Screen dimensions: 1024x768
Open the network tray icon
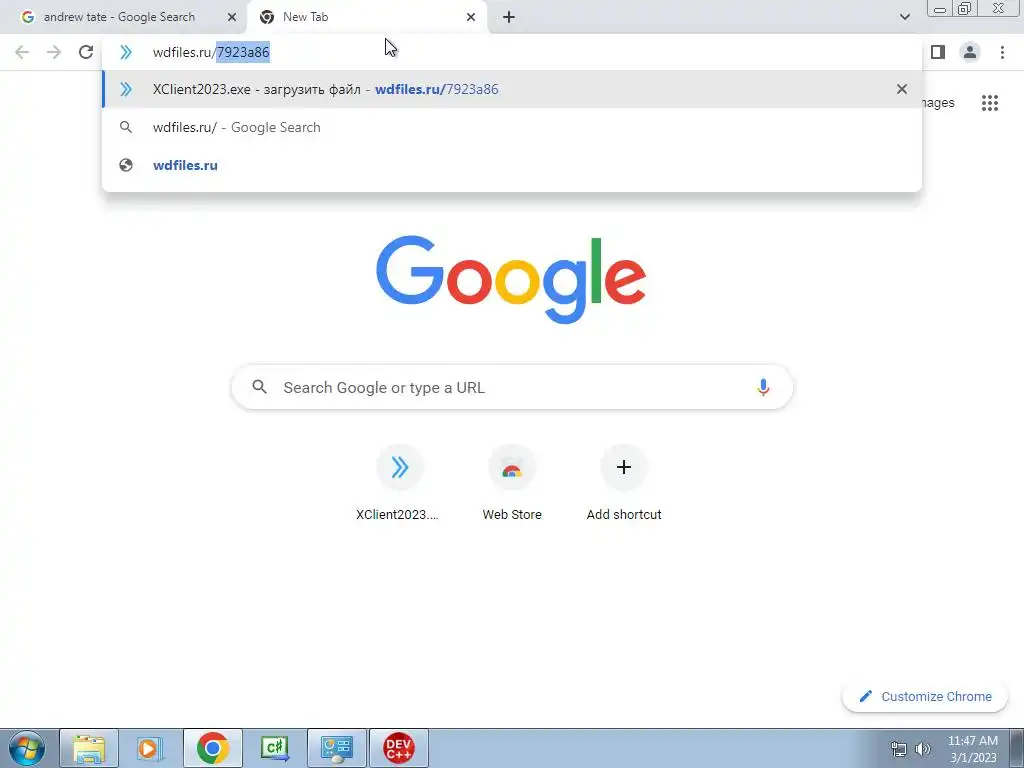pos(899,748)
